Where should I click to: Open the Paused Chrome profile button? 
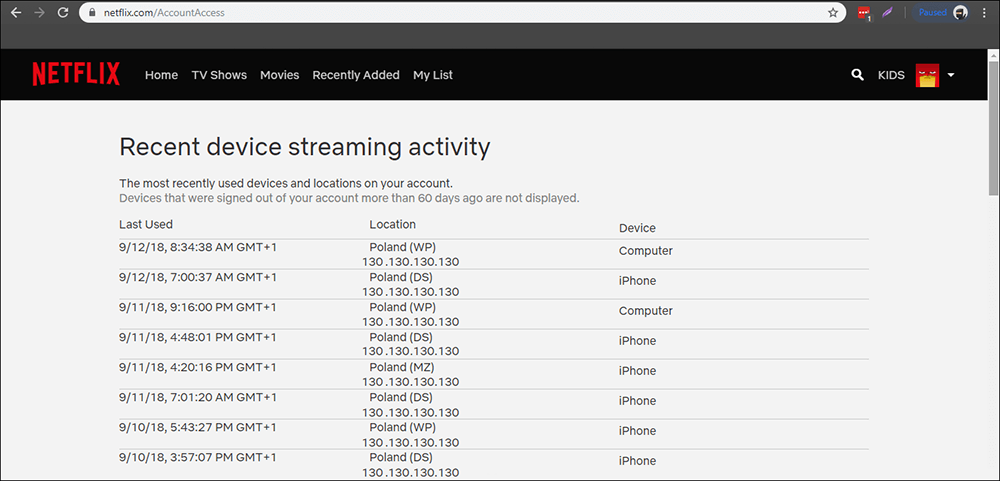coord(942,13)
